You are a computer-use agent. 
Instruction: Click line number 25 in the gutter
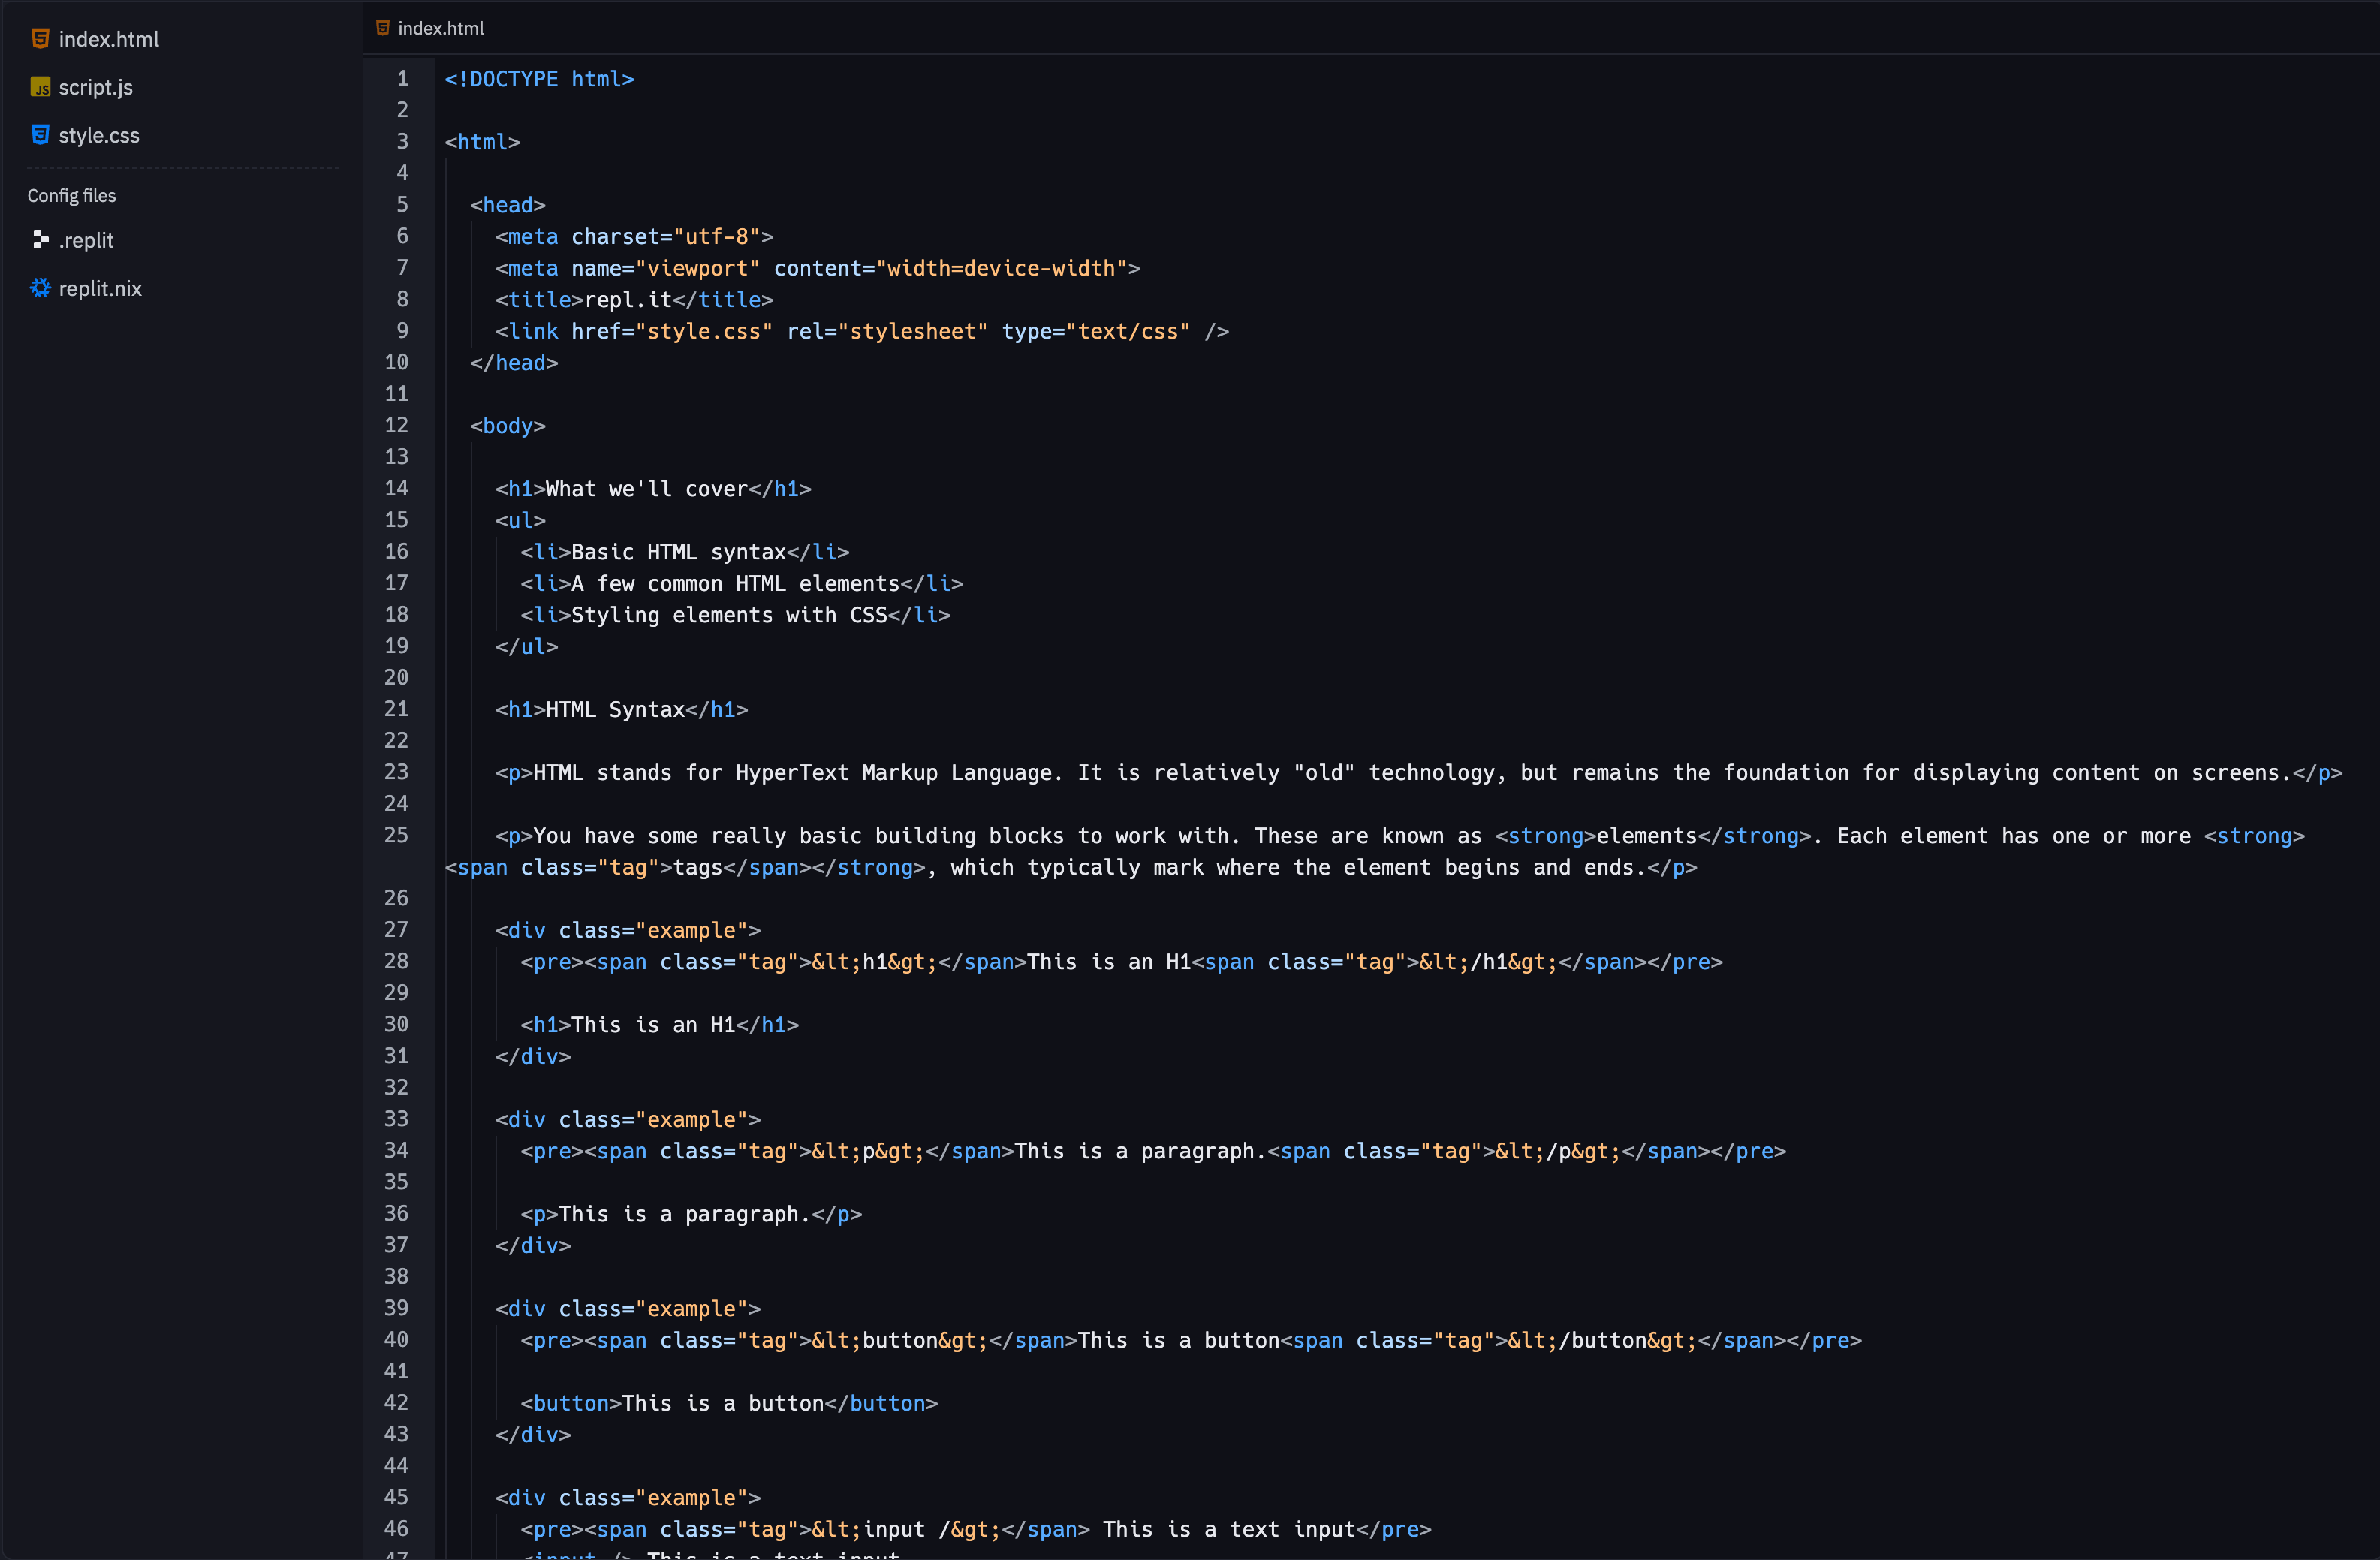[397, 835]
